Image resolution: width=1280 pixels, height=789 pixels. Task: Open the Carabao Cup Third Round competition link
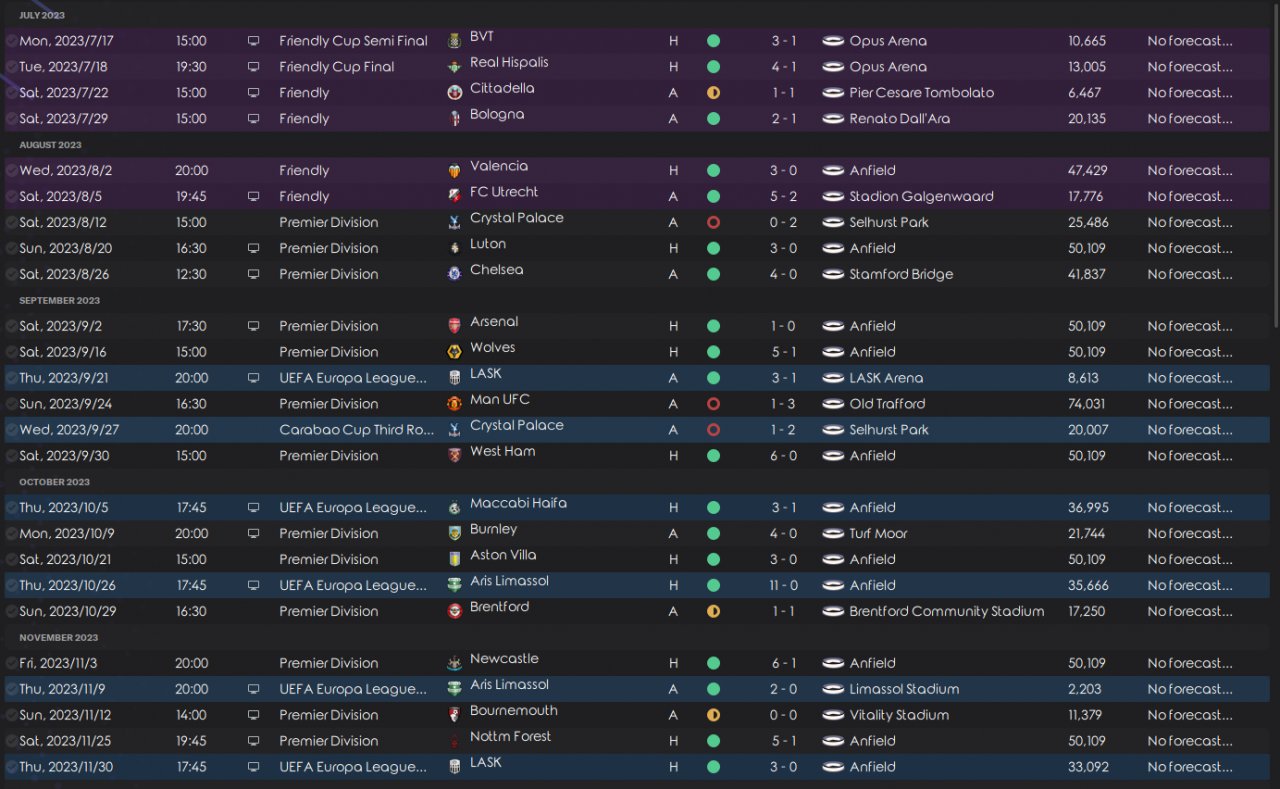(x=356, y=430)
